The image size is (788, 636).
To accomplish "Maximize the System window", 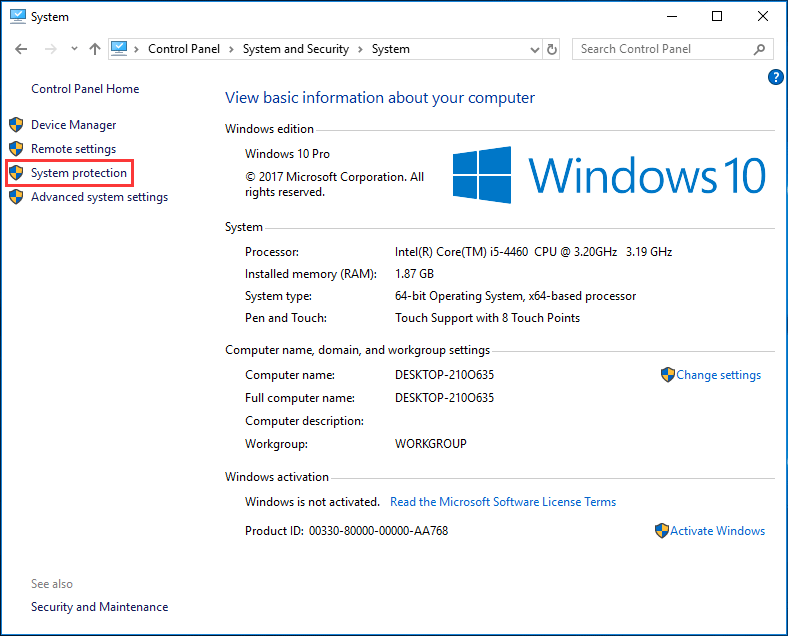I will (717, 17).
